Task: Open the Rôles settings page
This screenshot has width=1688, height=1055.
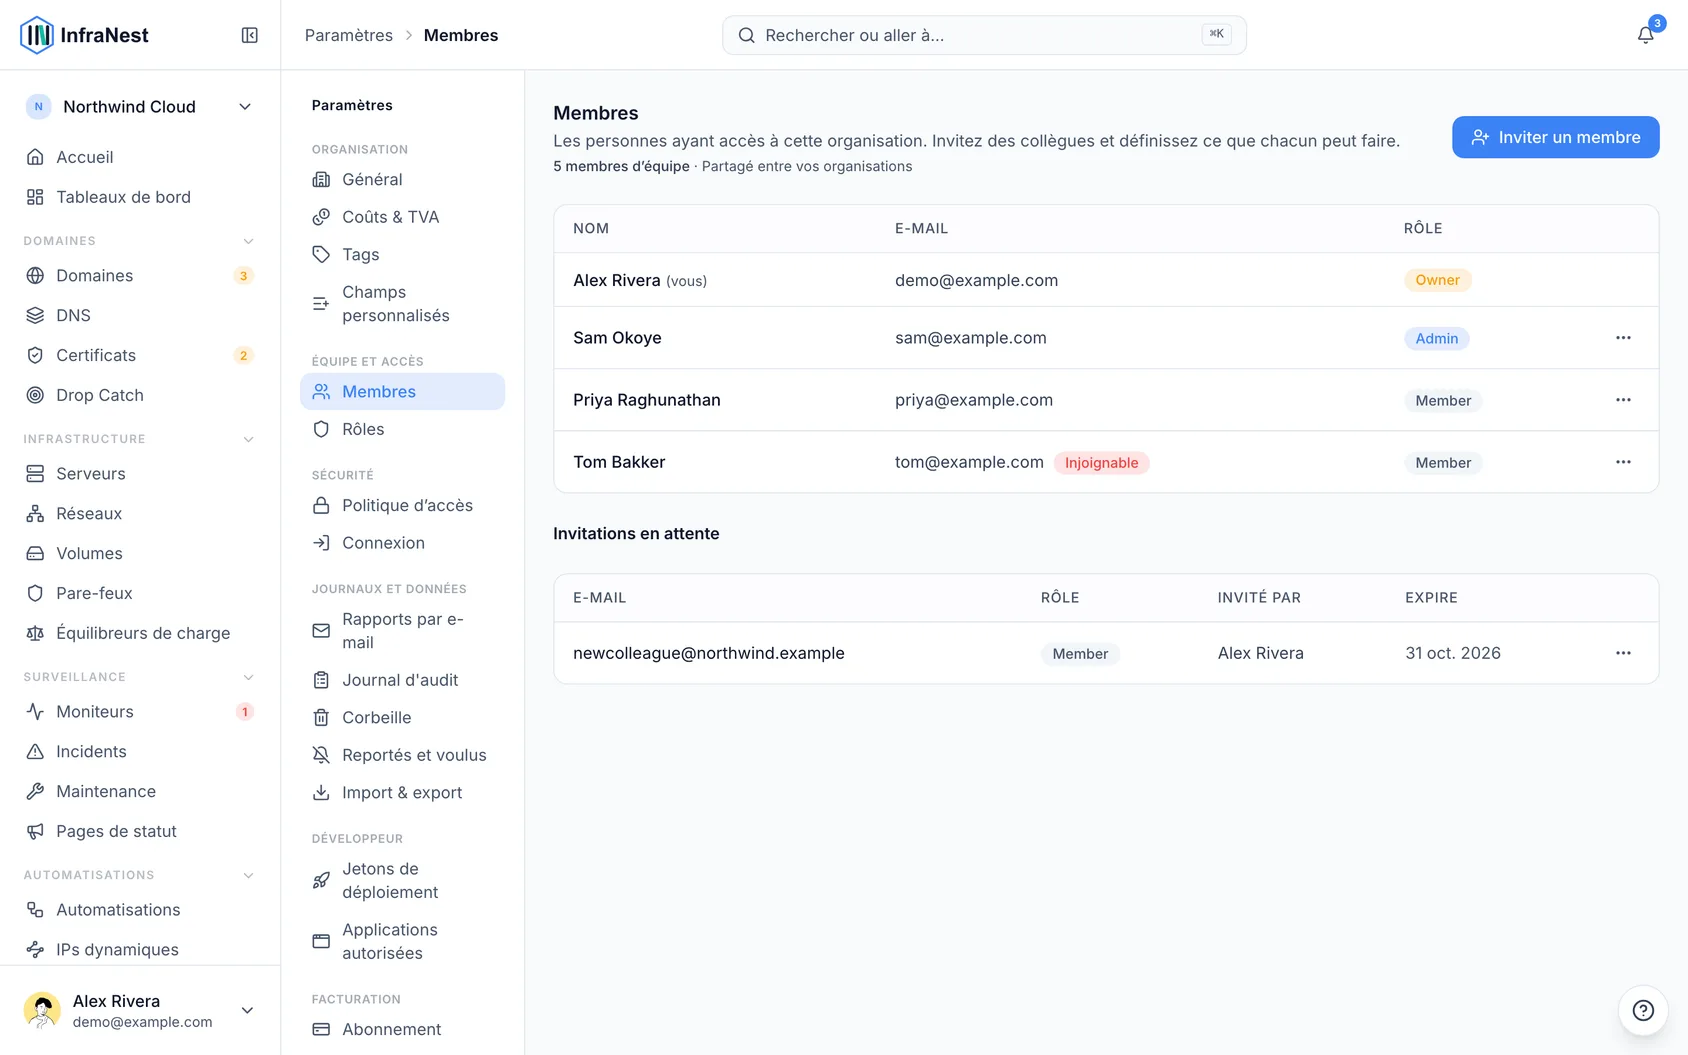Action: tap(402, 429)
